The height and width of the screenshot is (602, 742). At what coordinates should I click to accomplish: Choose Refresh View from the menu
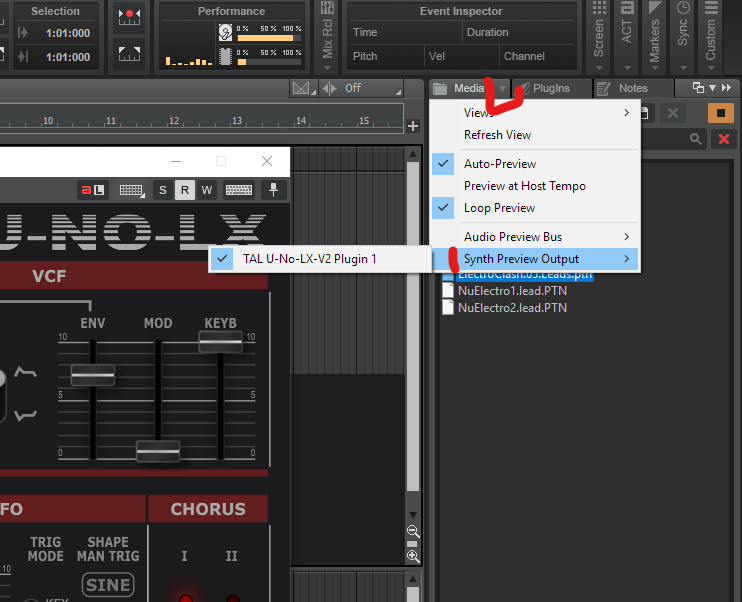535,135
